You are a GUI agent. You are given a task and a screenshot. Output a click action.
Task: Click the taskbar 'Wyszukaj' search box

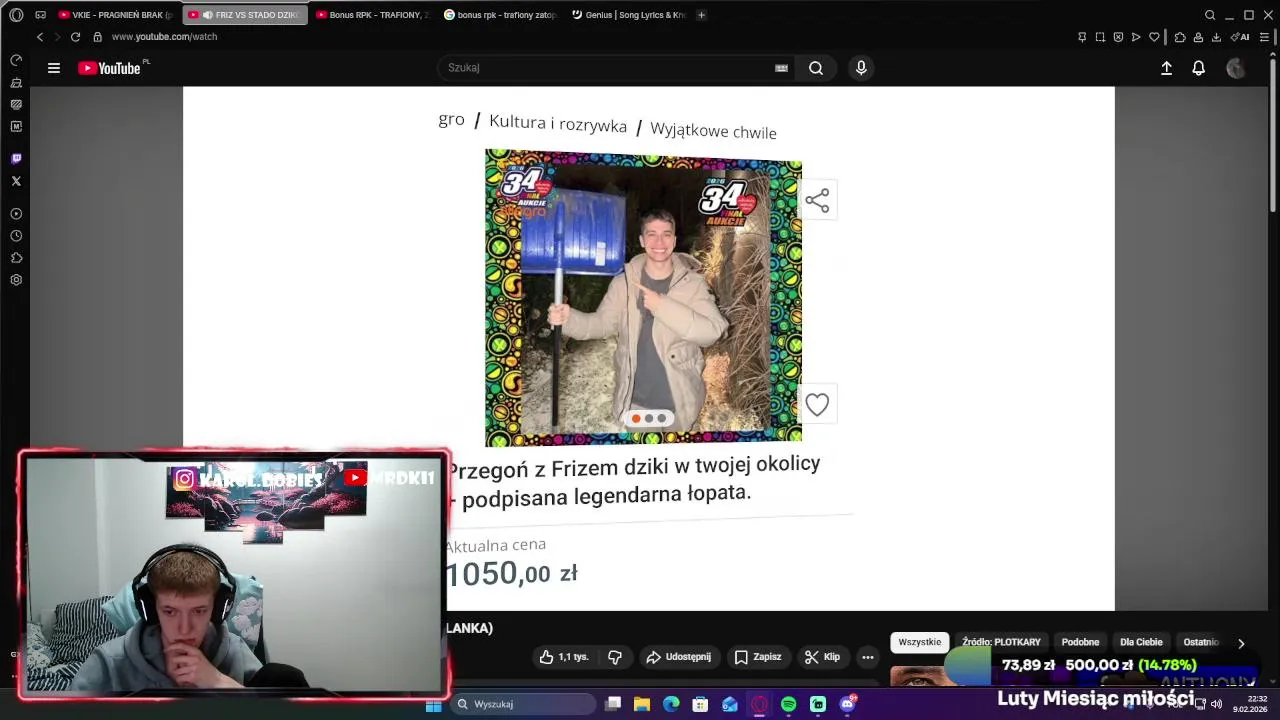pyautogui.click(x=522, y=704)
